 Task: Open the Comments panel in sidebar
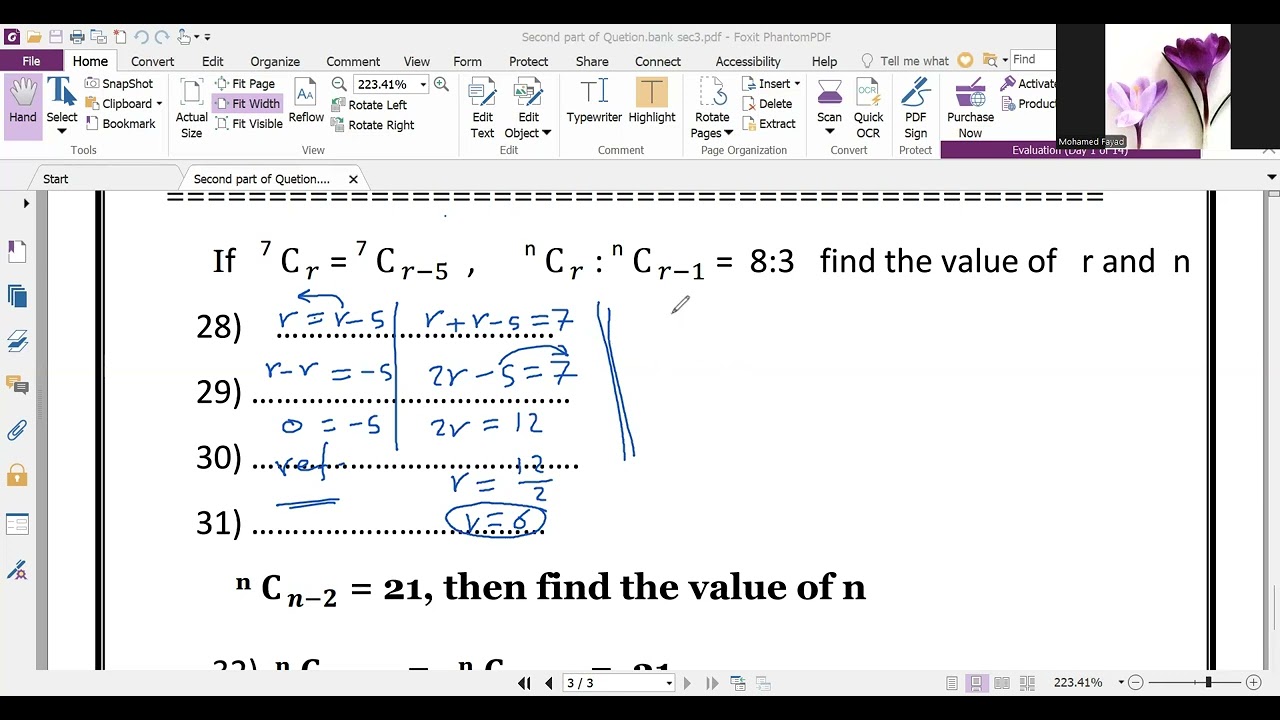pyautogui.click(x=17, y=385)
